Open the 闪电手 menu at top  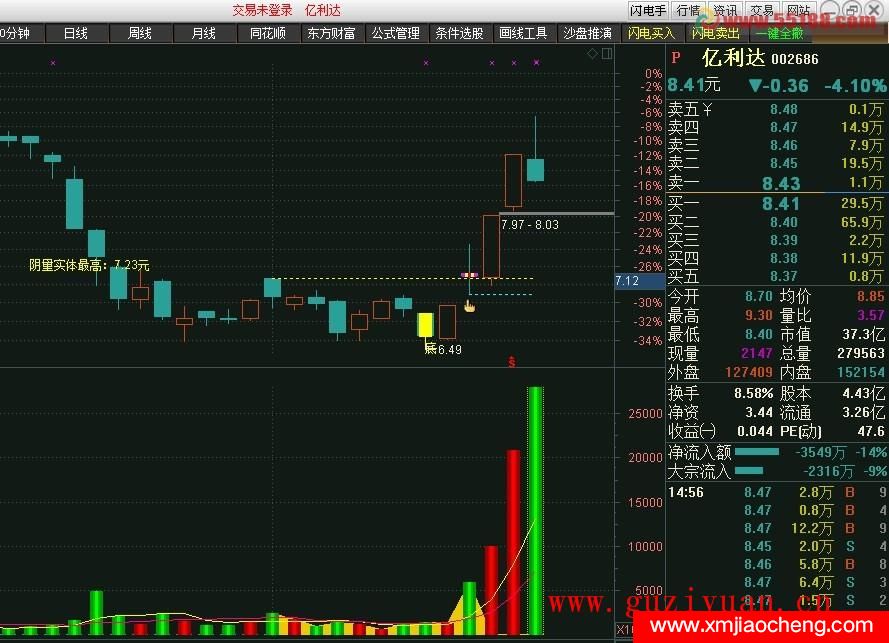point(648,10)
